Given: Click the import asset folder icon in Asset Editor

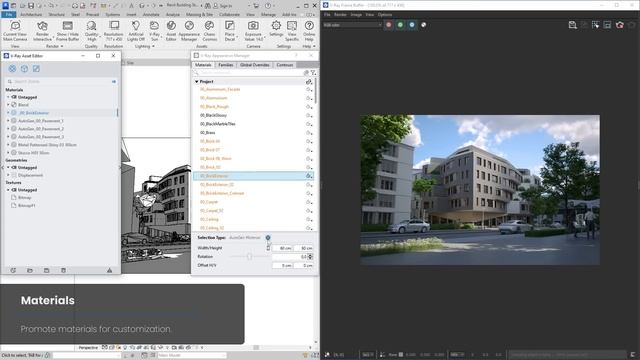Looking at the screenshot, I should click(30, 270).
